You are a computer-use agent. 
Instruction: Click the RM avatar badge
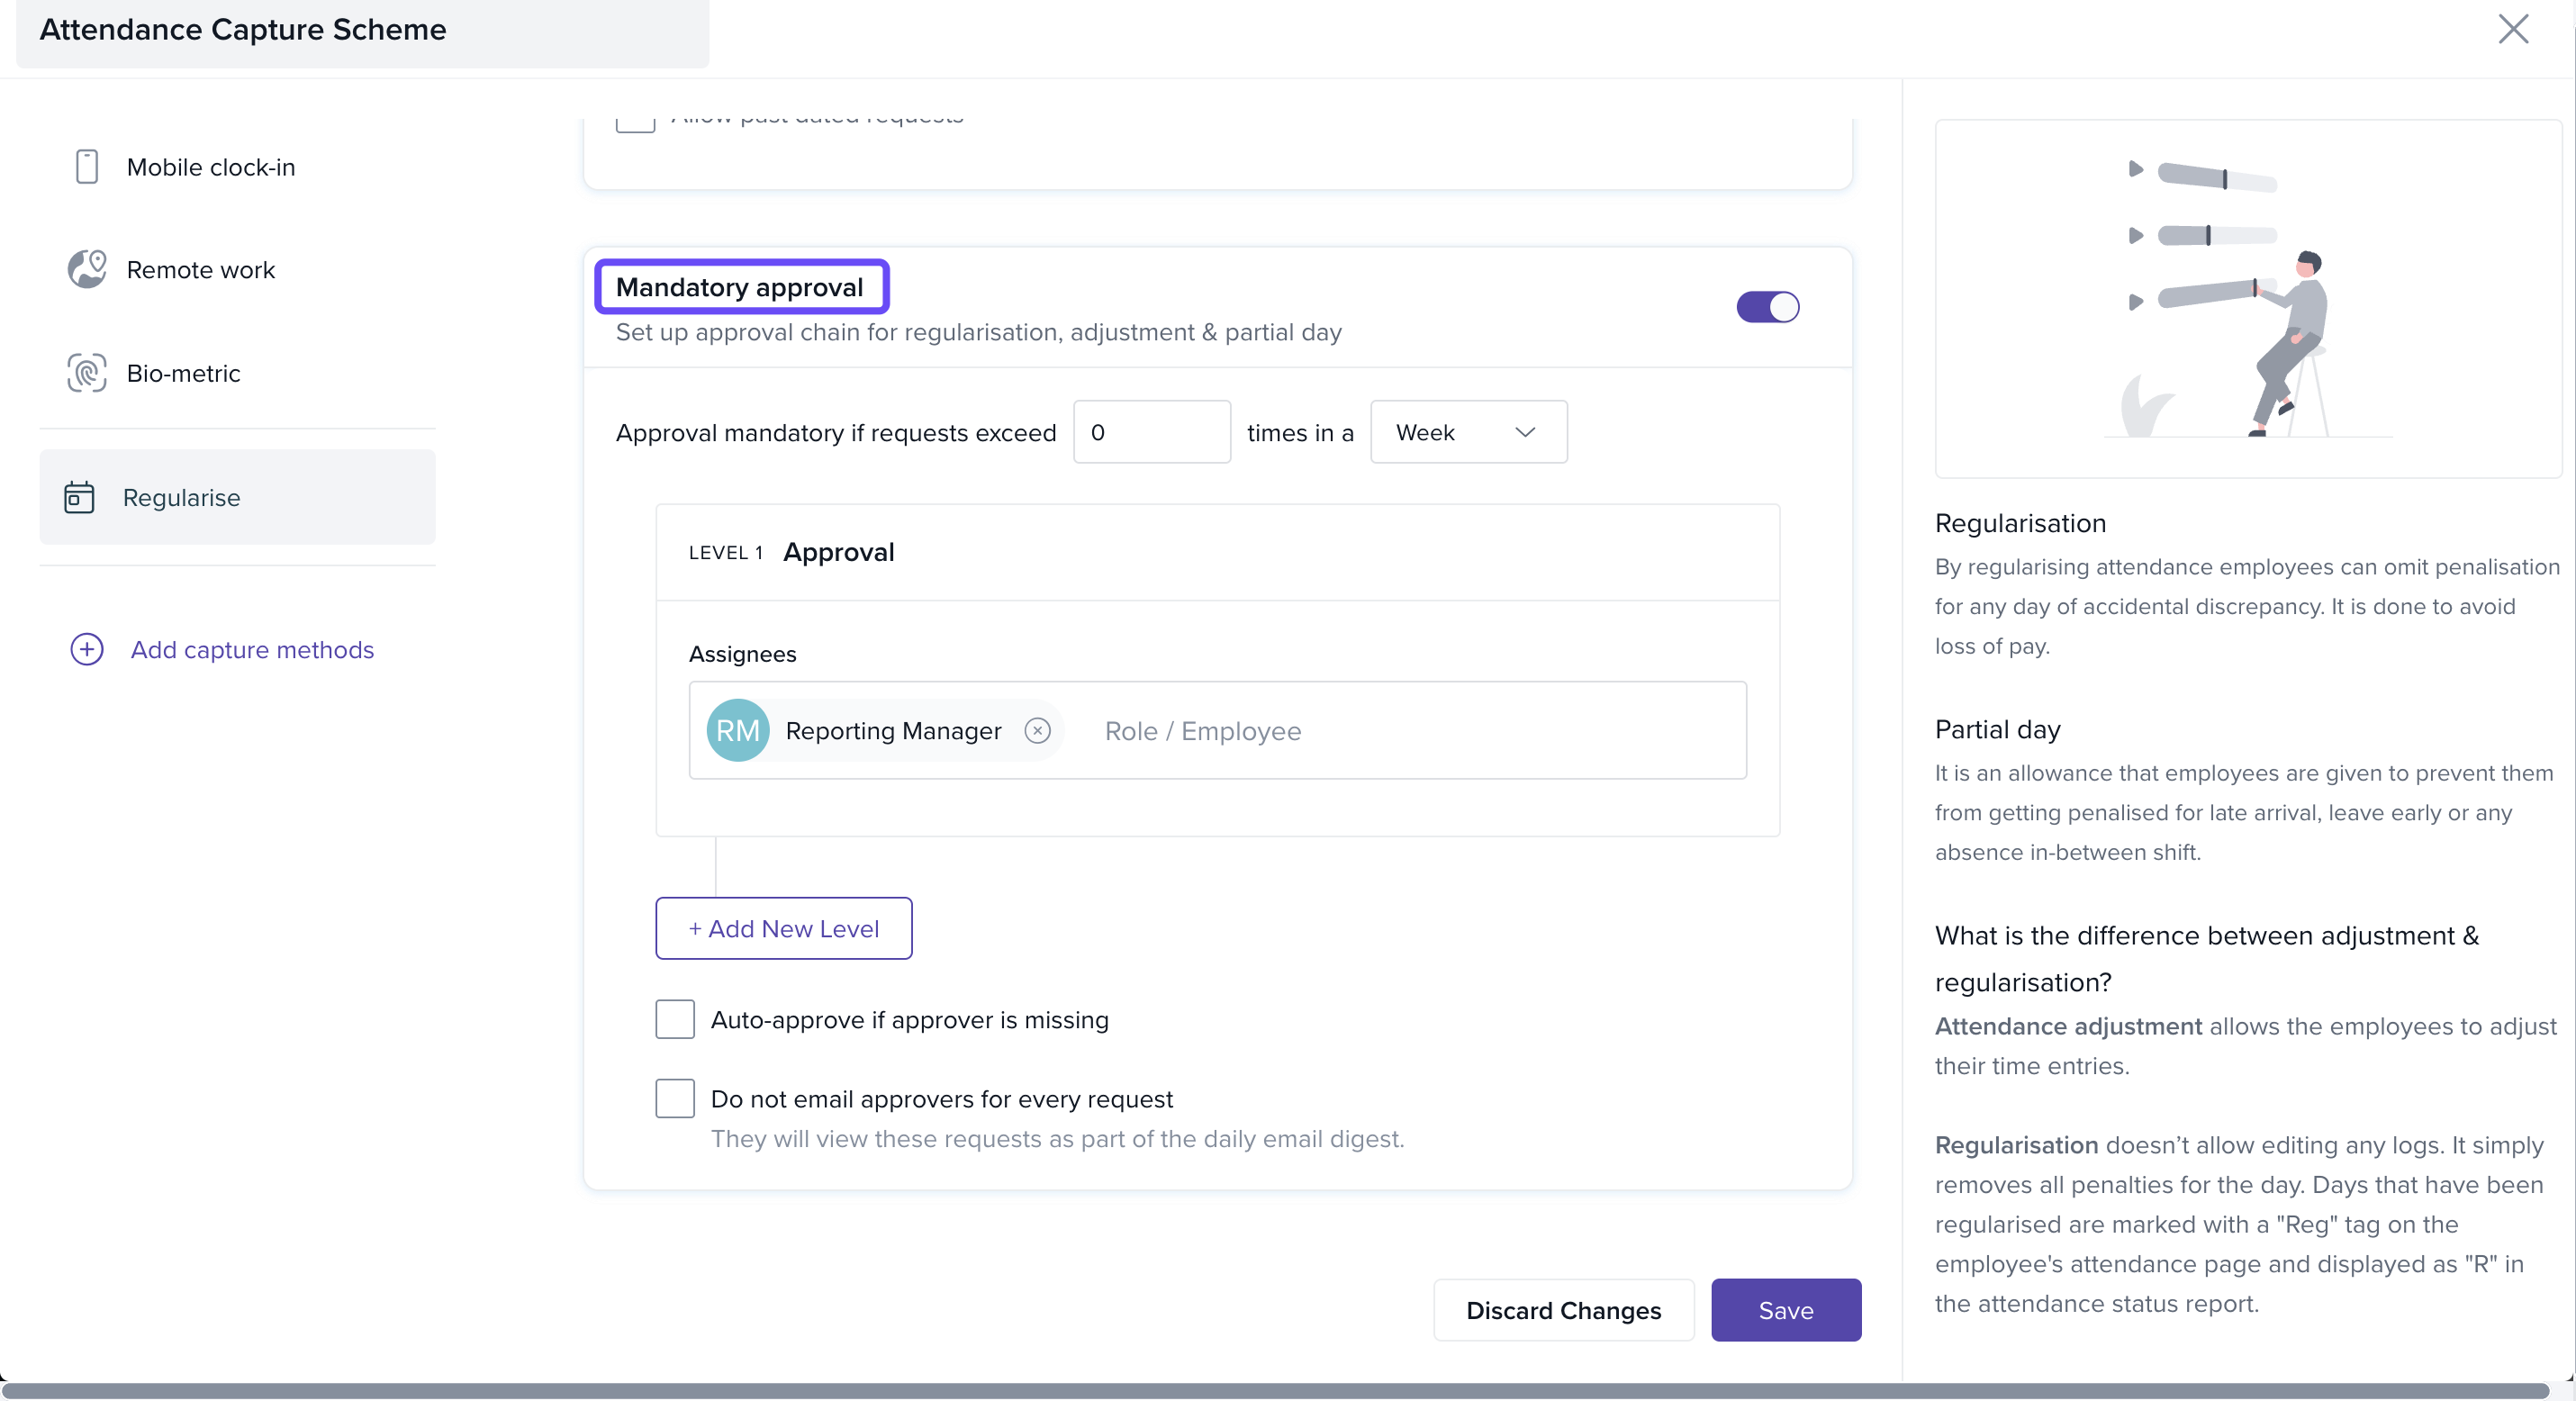737,730
